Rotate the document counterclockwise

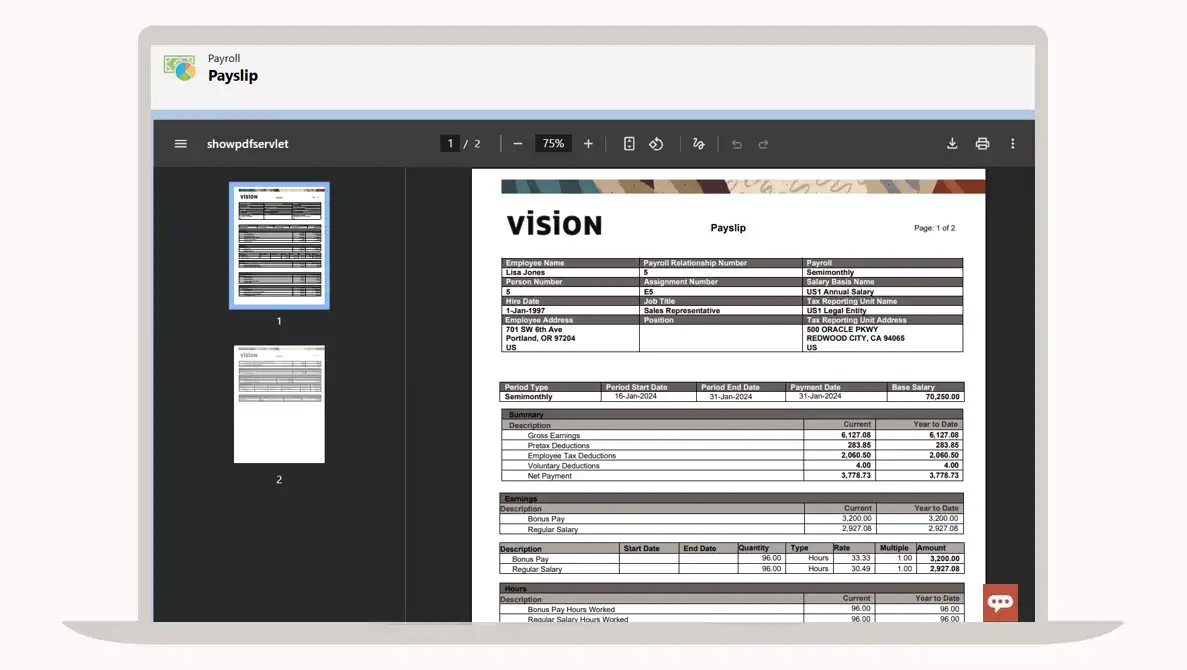click(x=656, y=144)
